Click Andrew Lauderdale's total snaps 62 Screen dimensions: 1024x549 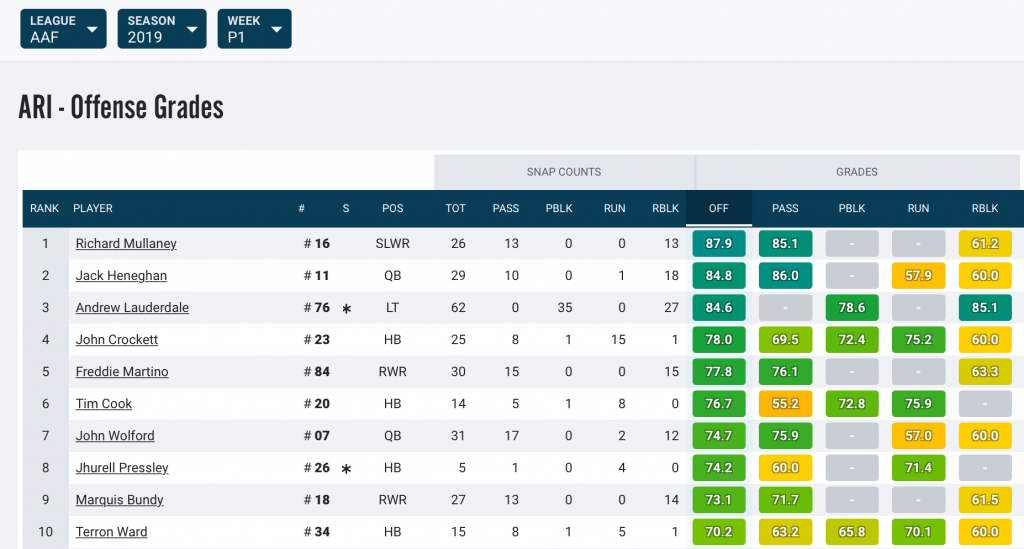pyautogui.click(x=458, y=307)
